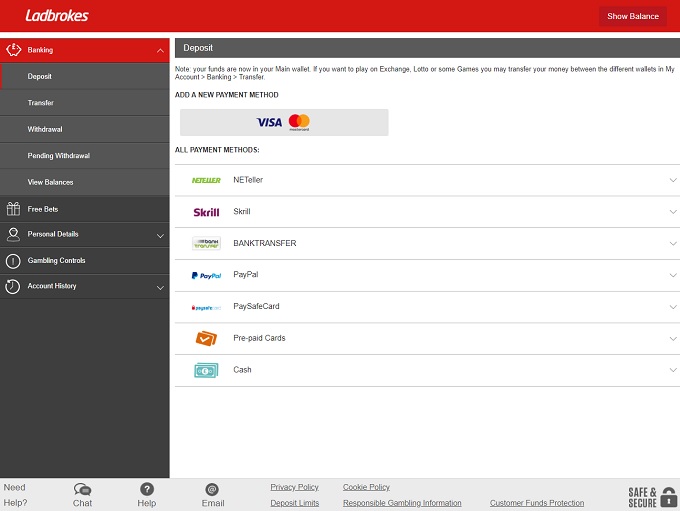680x511 pixels.
Task: Click the Pre-paid Cards method name
Action: [259, 338]
